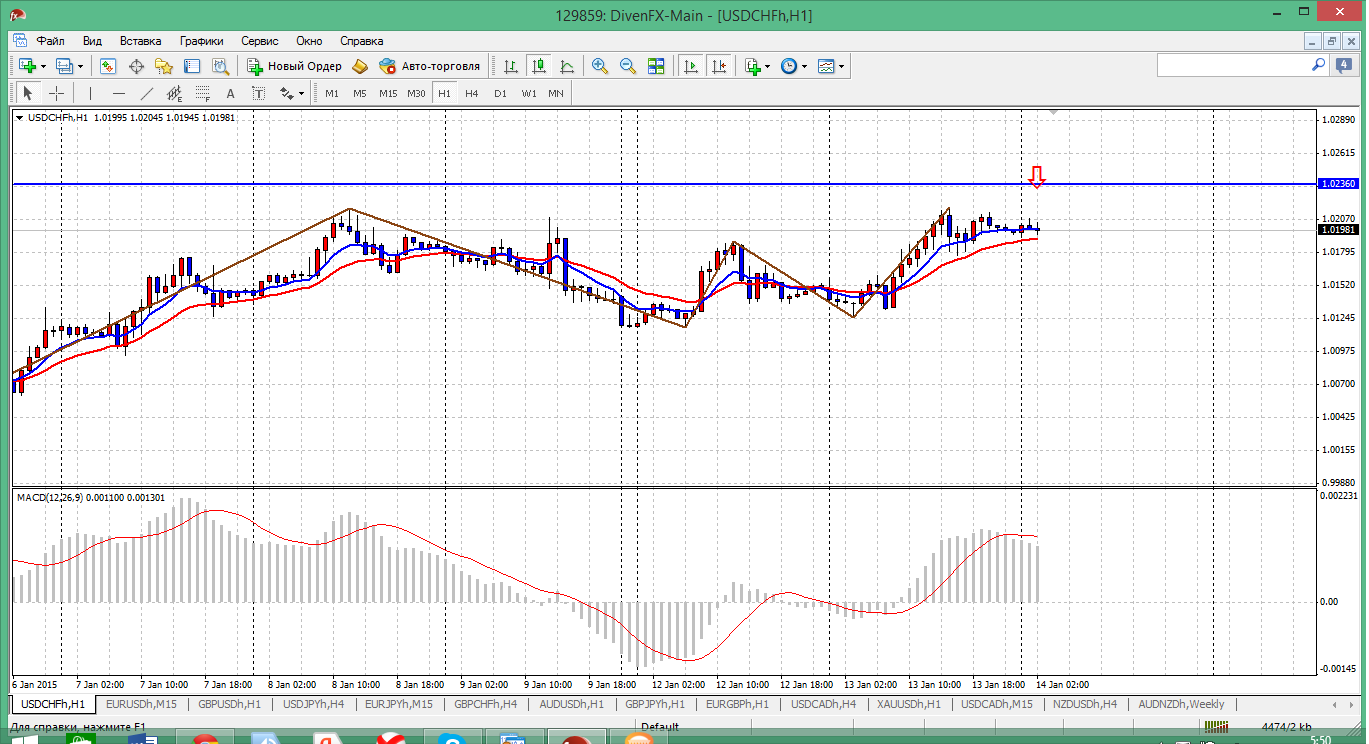
Task: Expand the chart templates dropdown
Action: pos(841,66)
